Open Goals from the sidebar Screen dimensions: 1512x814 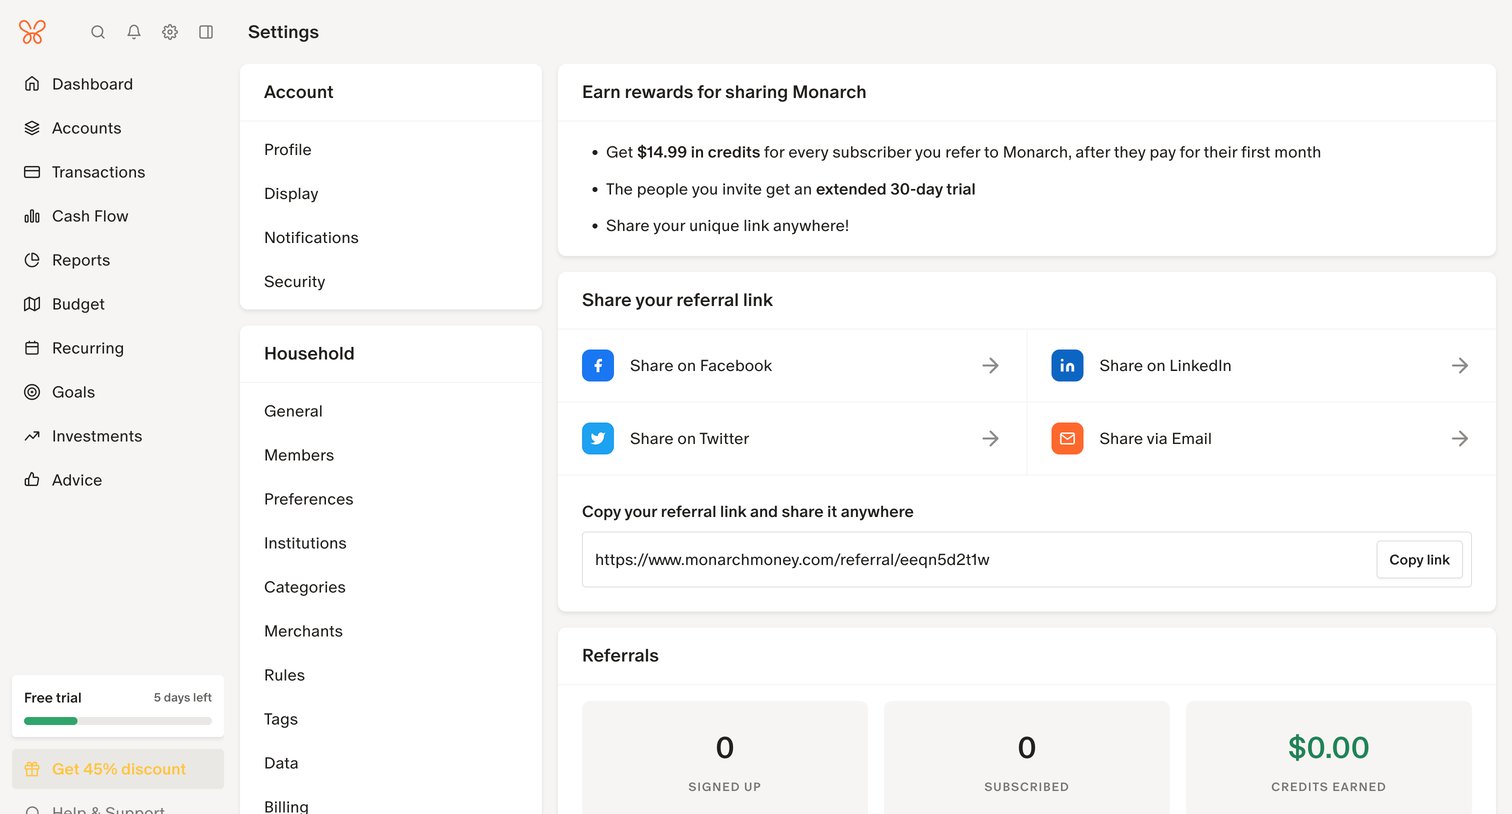coord(118,392)
